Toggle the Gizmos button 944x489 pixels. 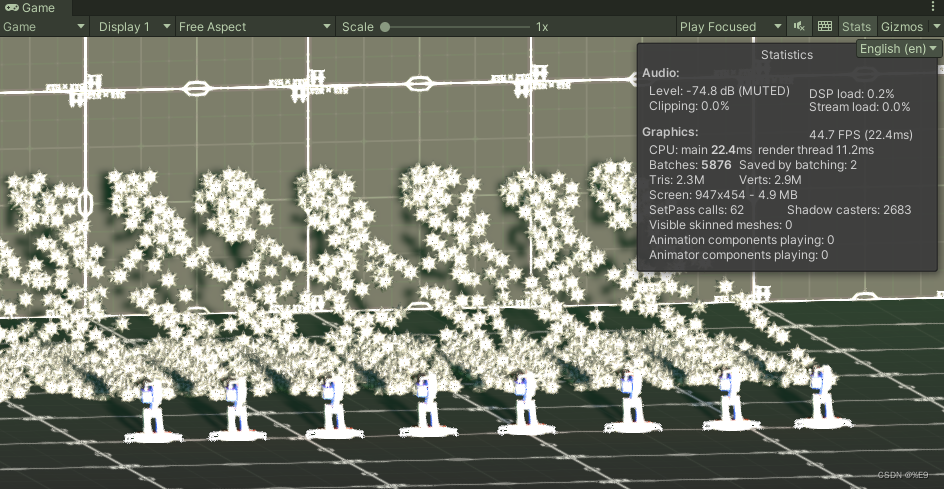click(901, 26)
